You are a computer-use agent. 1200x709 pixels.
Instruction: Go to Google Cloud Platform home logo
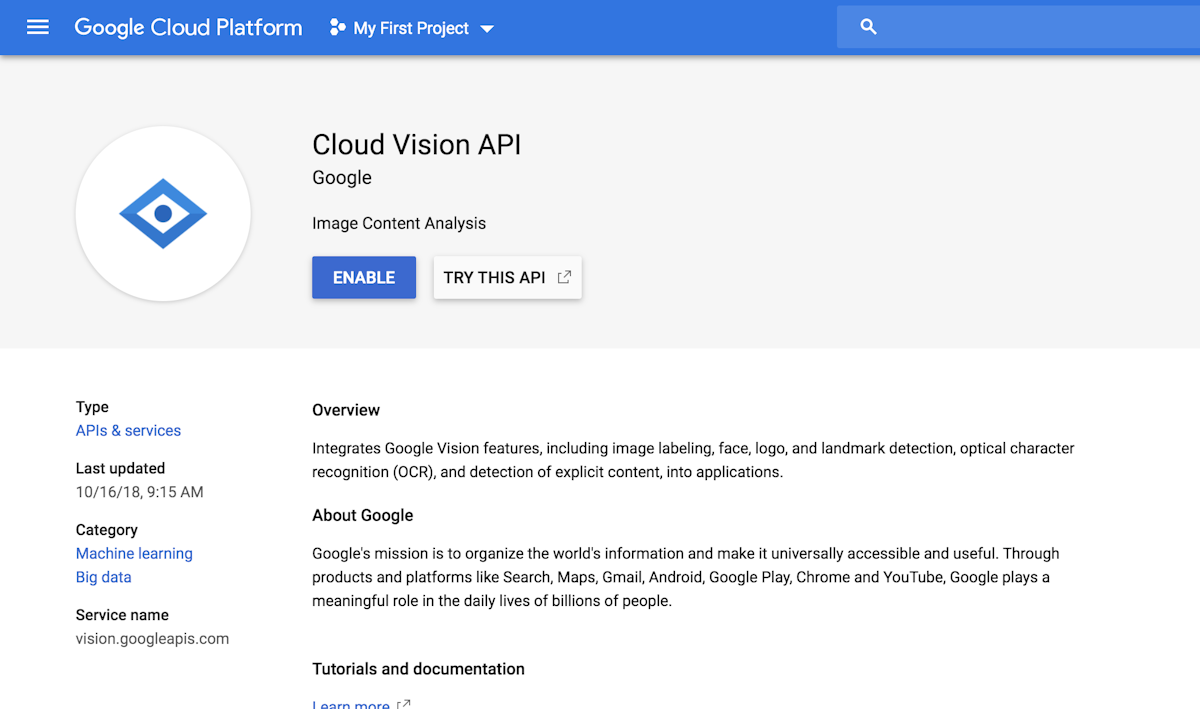(188, 27)
